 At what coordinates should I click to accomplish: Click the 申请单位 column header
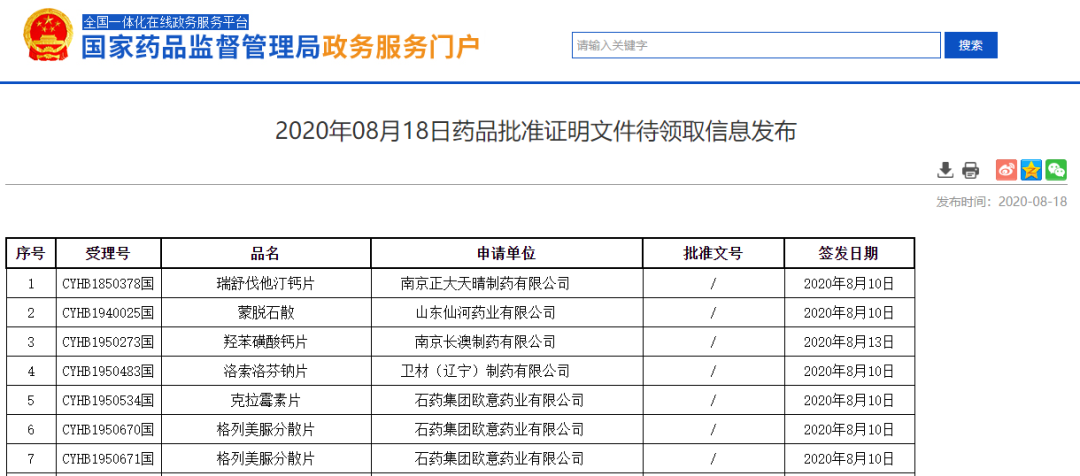pos(507,253)
